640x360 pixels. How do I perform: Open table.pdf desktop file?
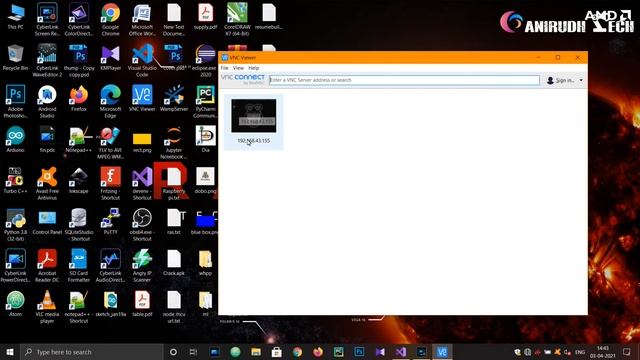[142, 303]
